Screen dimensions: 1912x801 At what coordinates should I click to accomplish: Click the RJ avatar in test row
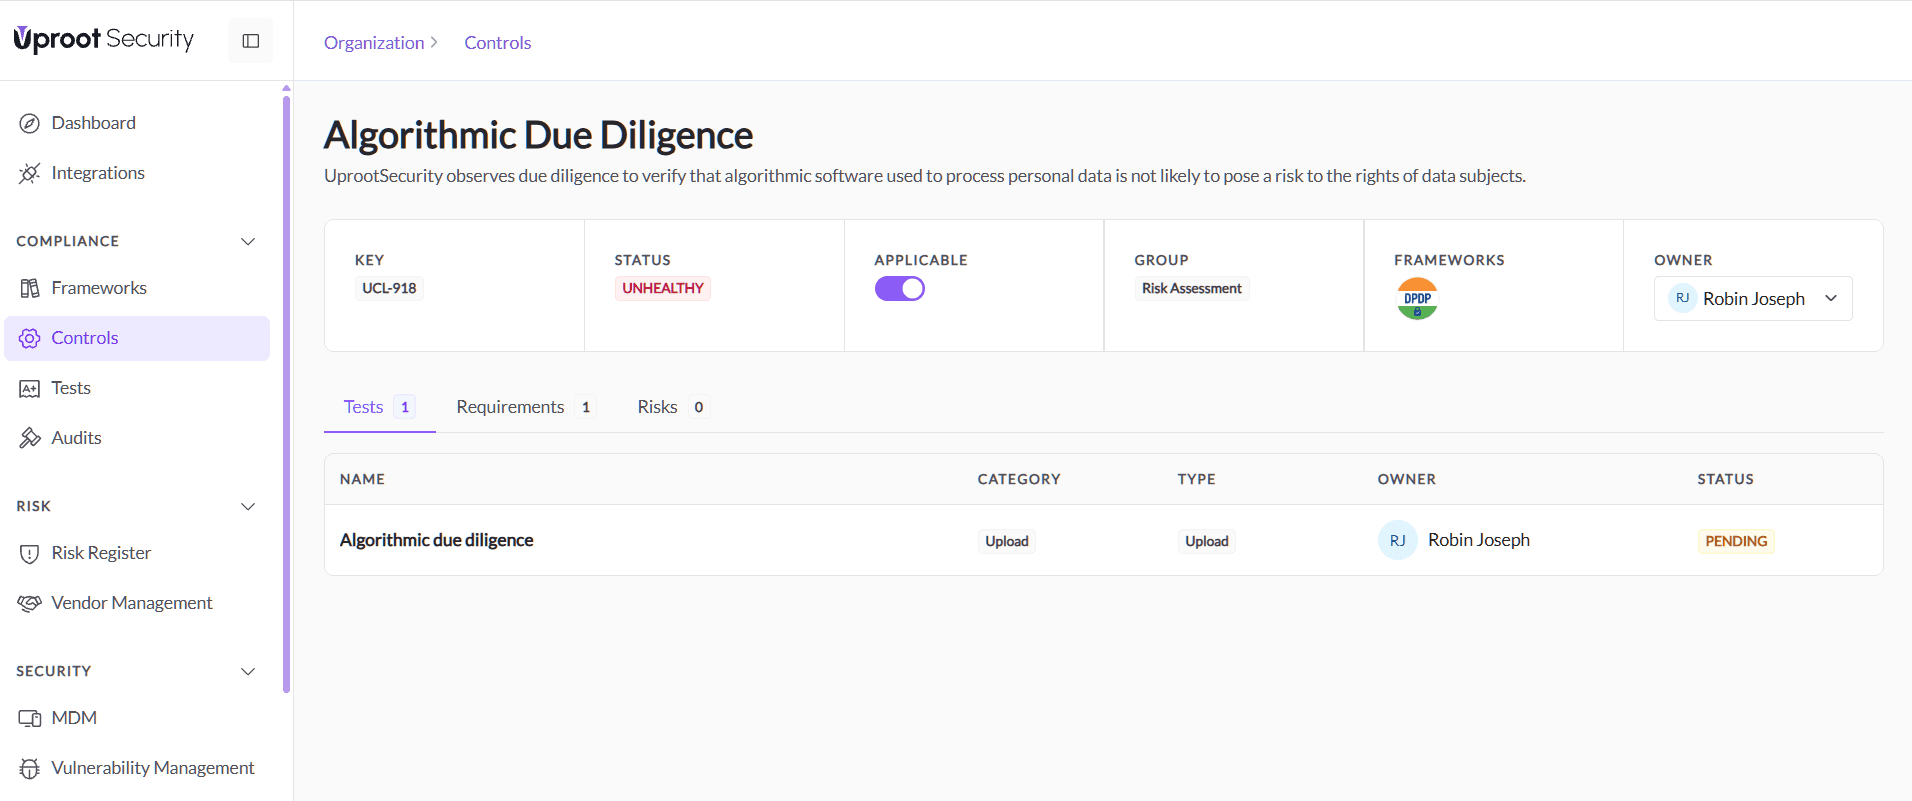click(x=1397, y=540)
